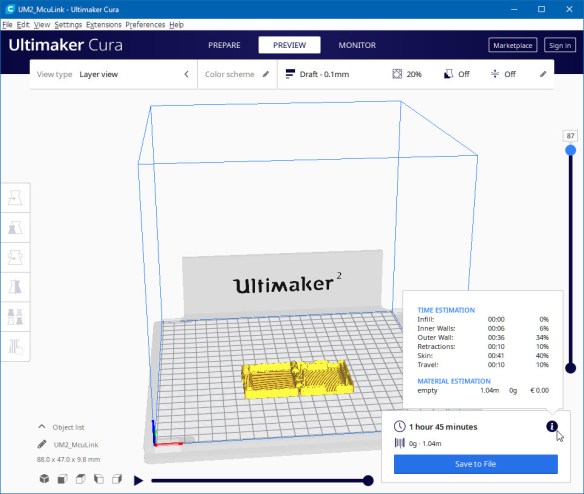584x494 pixels.
Task: Click the Outer Wall row in time estimation
Action: click(483, 338)
